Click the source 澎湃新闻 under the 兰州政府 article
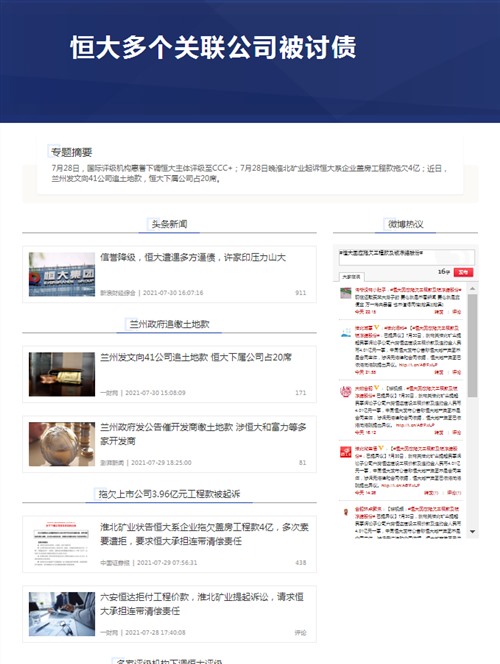 click(x=112, y=462)
